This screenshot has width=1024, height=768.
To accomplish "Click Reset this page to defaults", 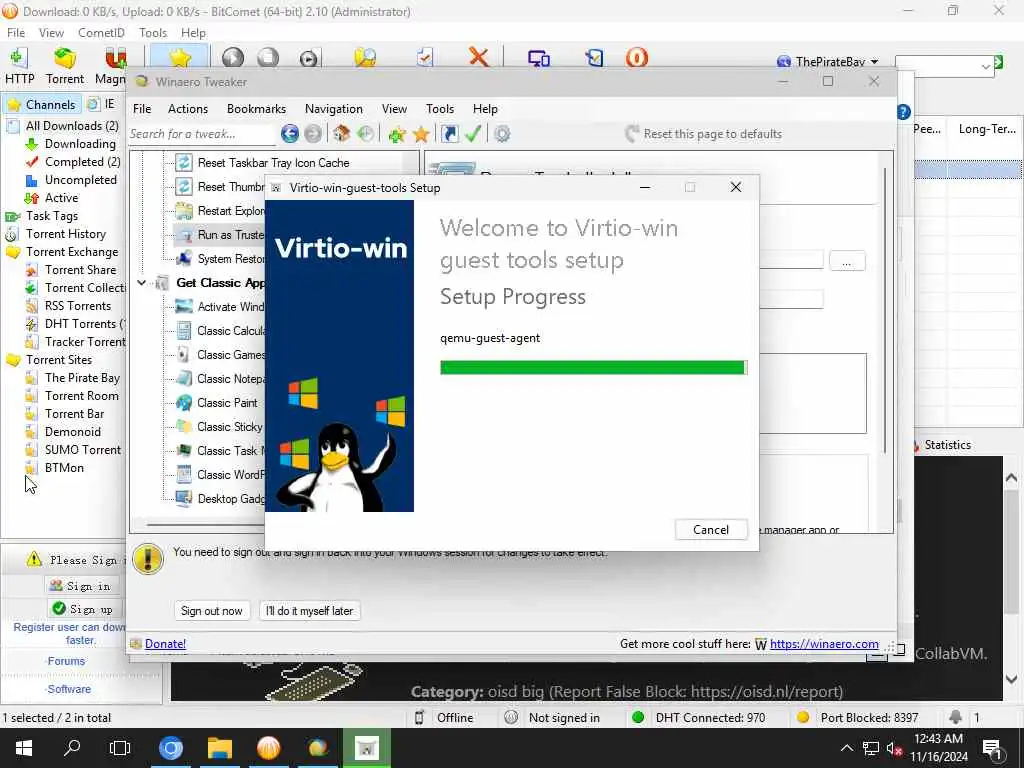I will 703,134.
